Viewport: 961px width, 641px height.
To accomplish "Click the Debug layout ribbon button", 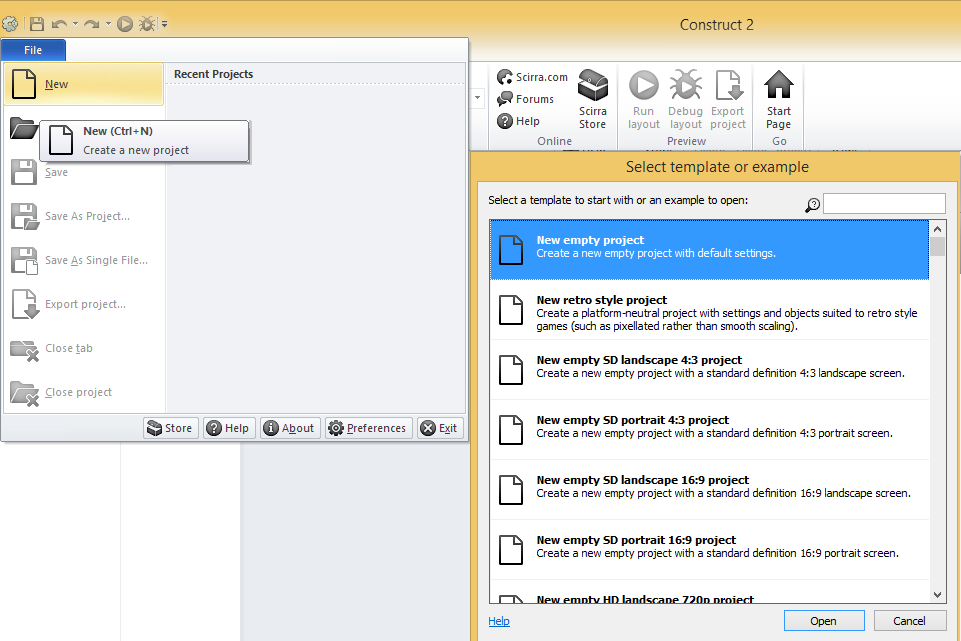I will [685, 99].
